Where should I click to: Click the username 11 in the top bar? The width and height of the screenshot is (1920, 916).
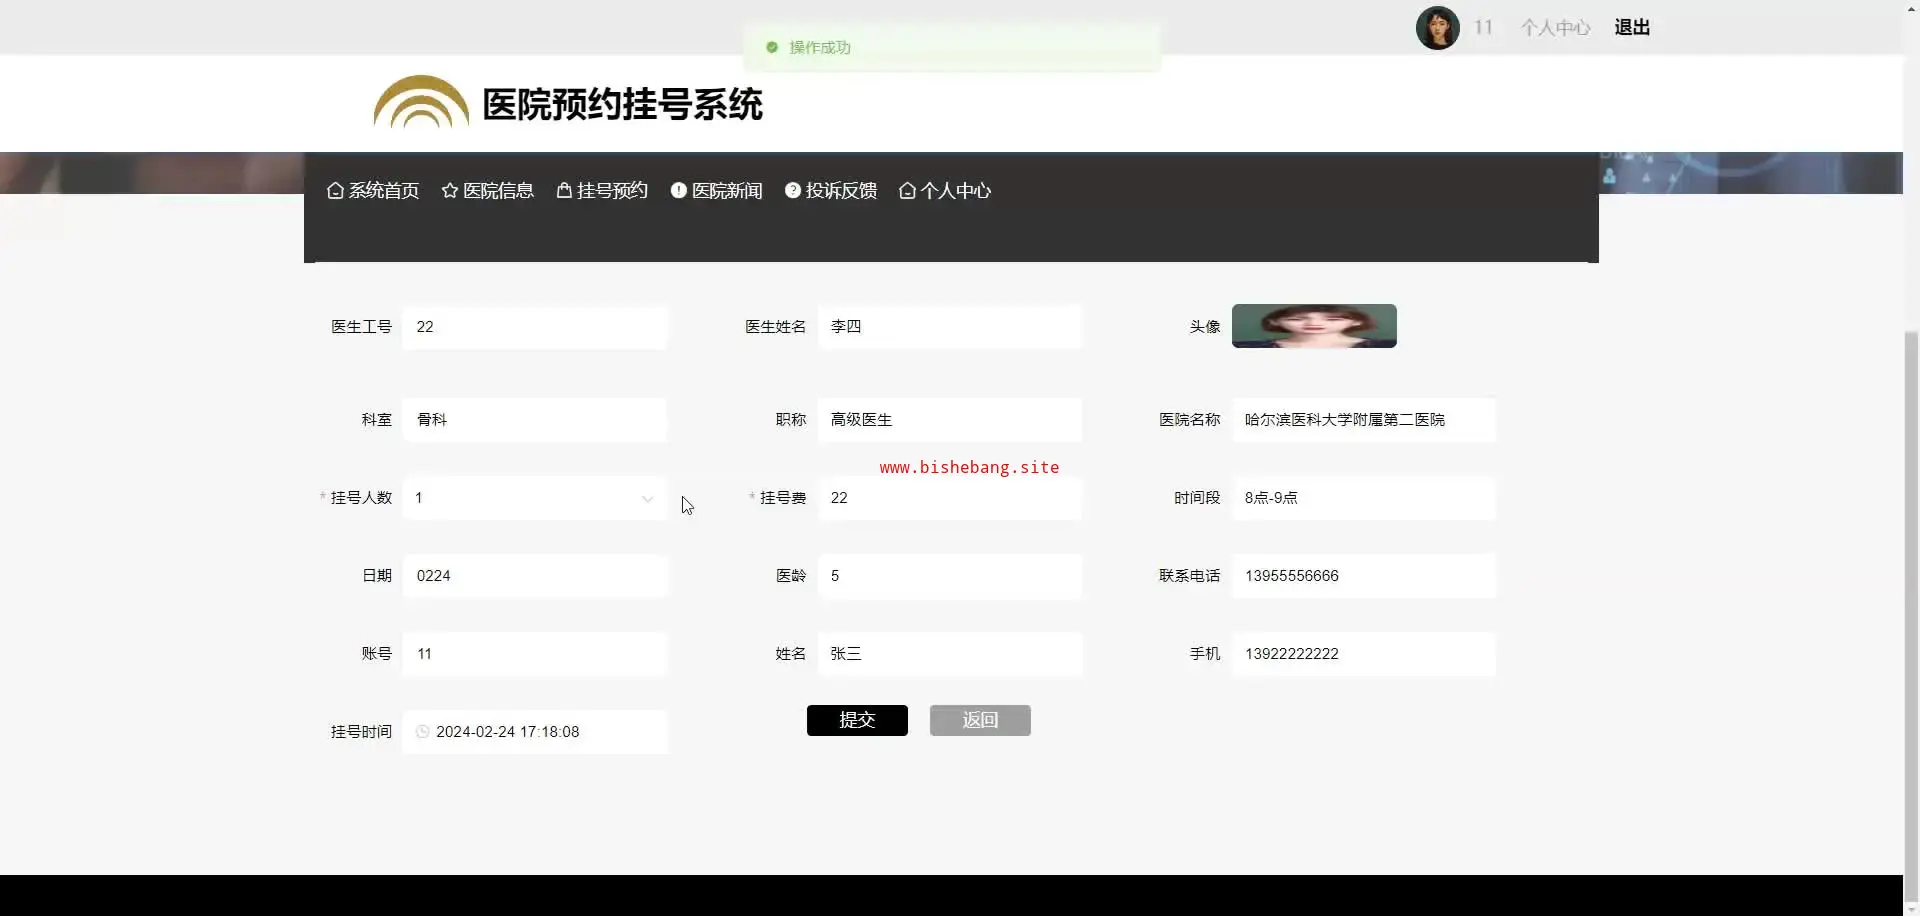point(1483,27)
